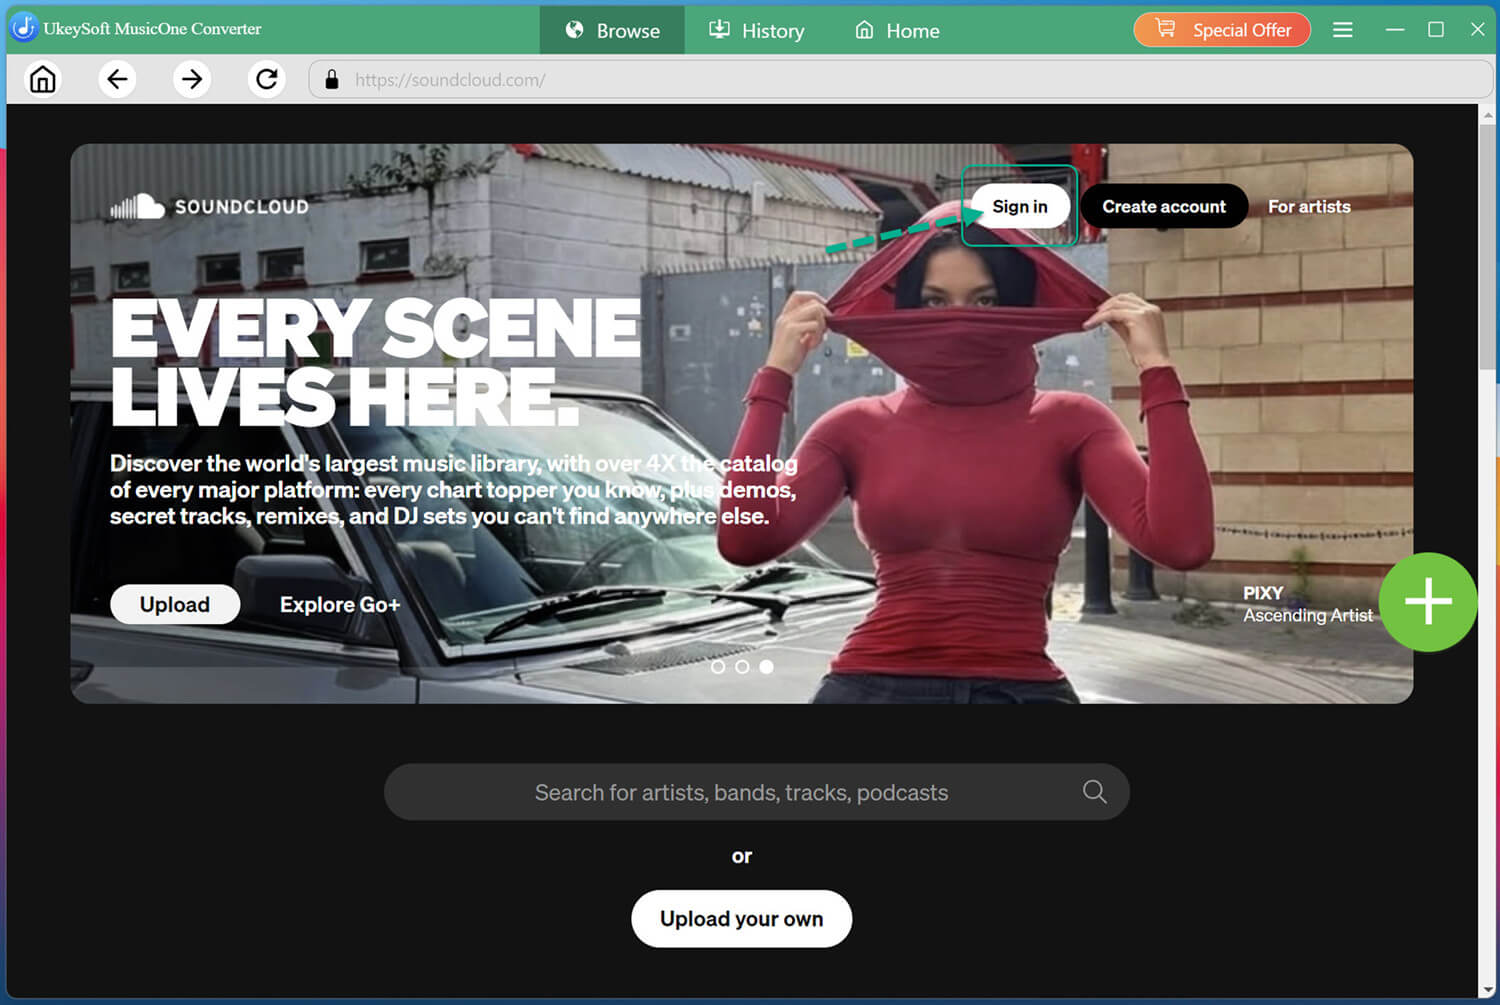The height and width of the screenshot is (1005, 1500).
Task: Open the Home tab
Action: (x=897, y=30)
